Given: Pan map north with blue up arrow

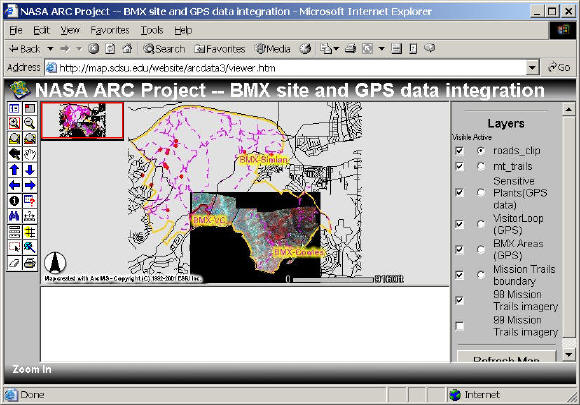Looking at the screenshot, I should pos(14,169).
